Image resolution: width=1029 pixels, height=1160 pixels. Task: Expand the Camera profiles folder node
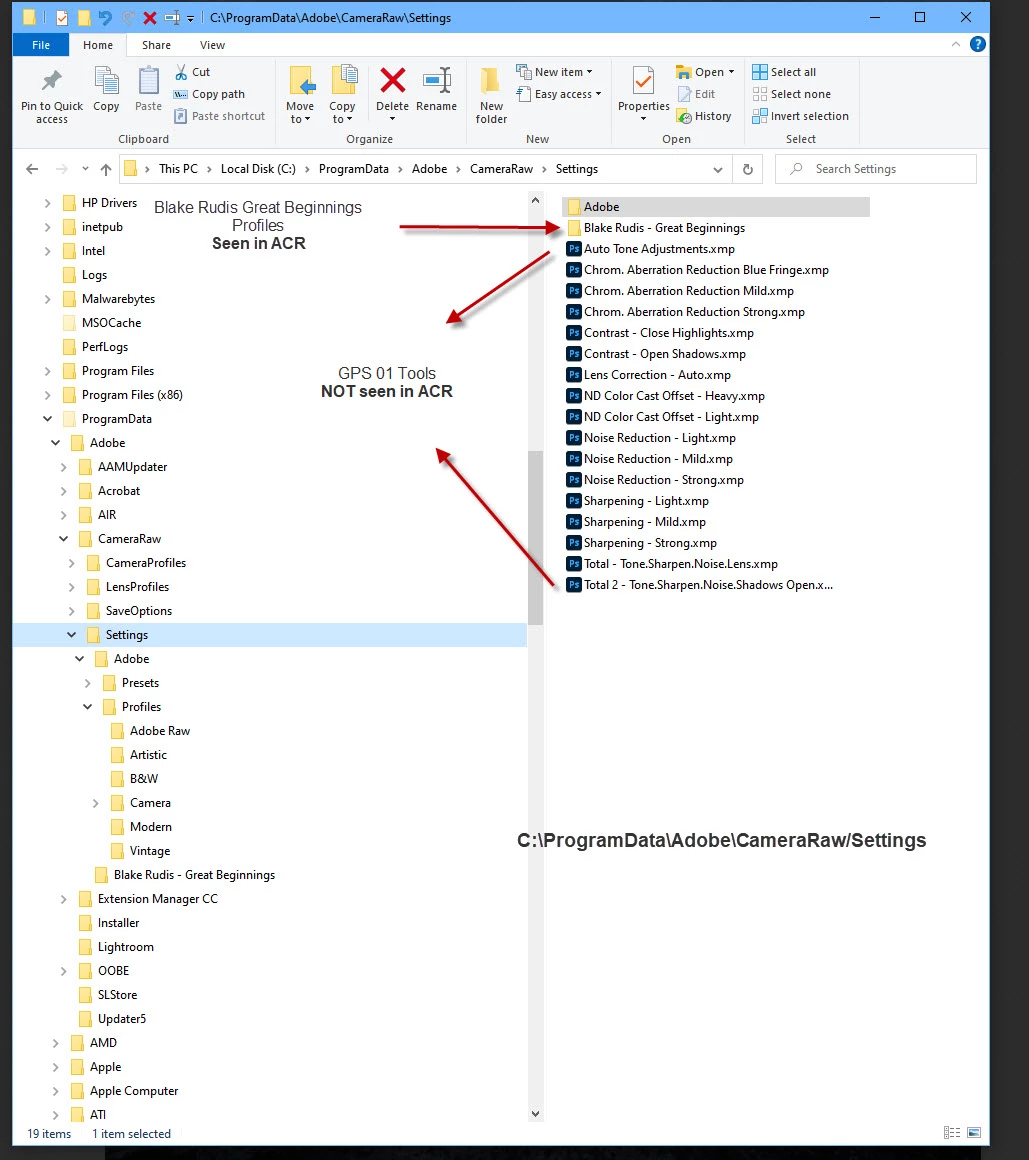[x=95, y=803]
